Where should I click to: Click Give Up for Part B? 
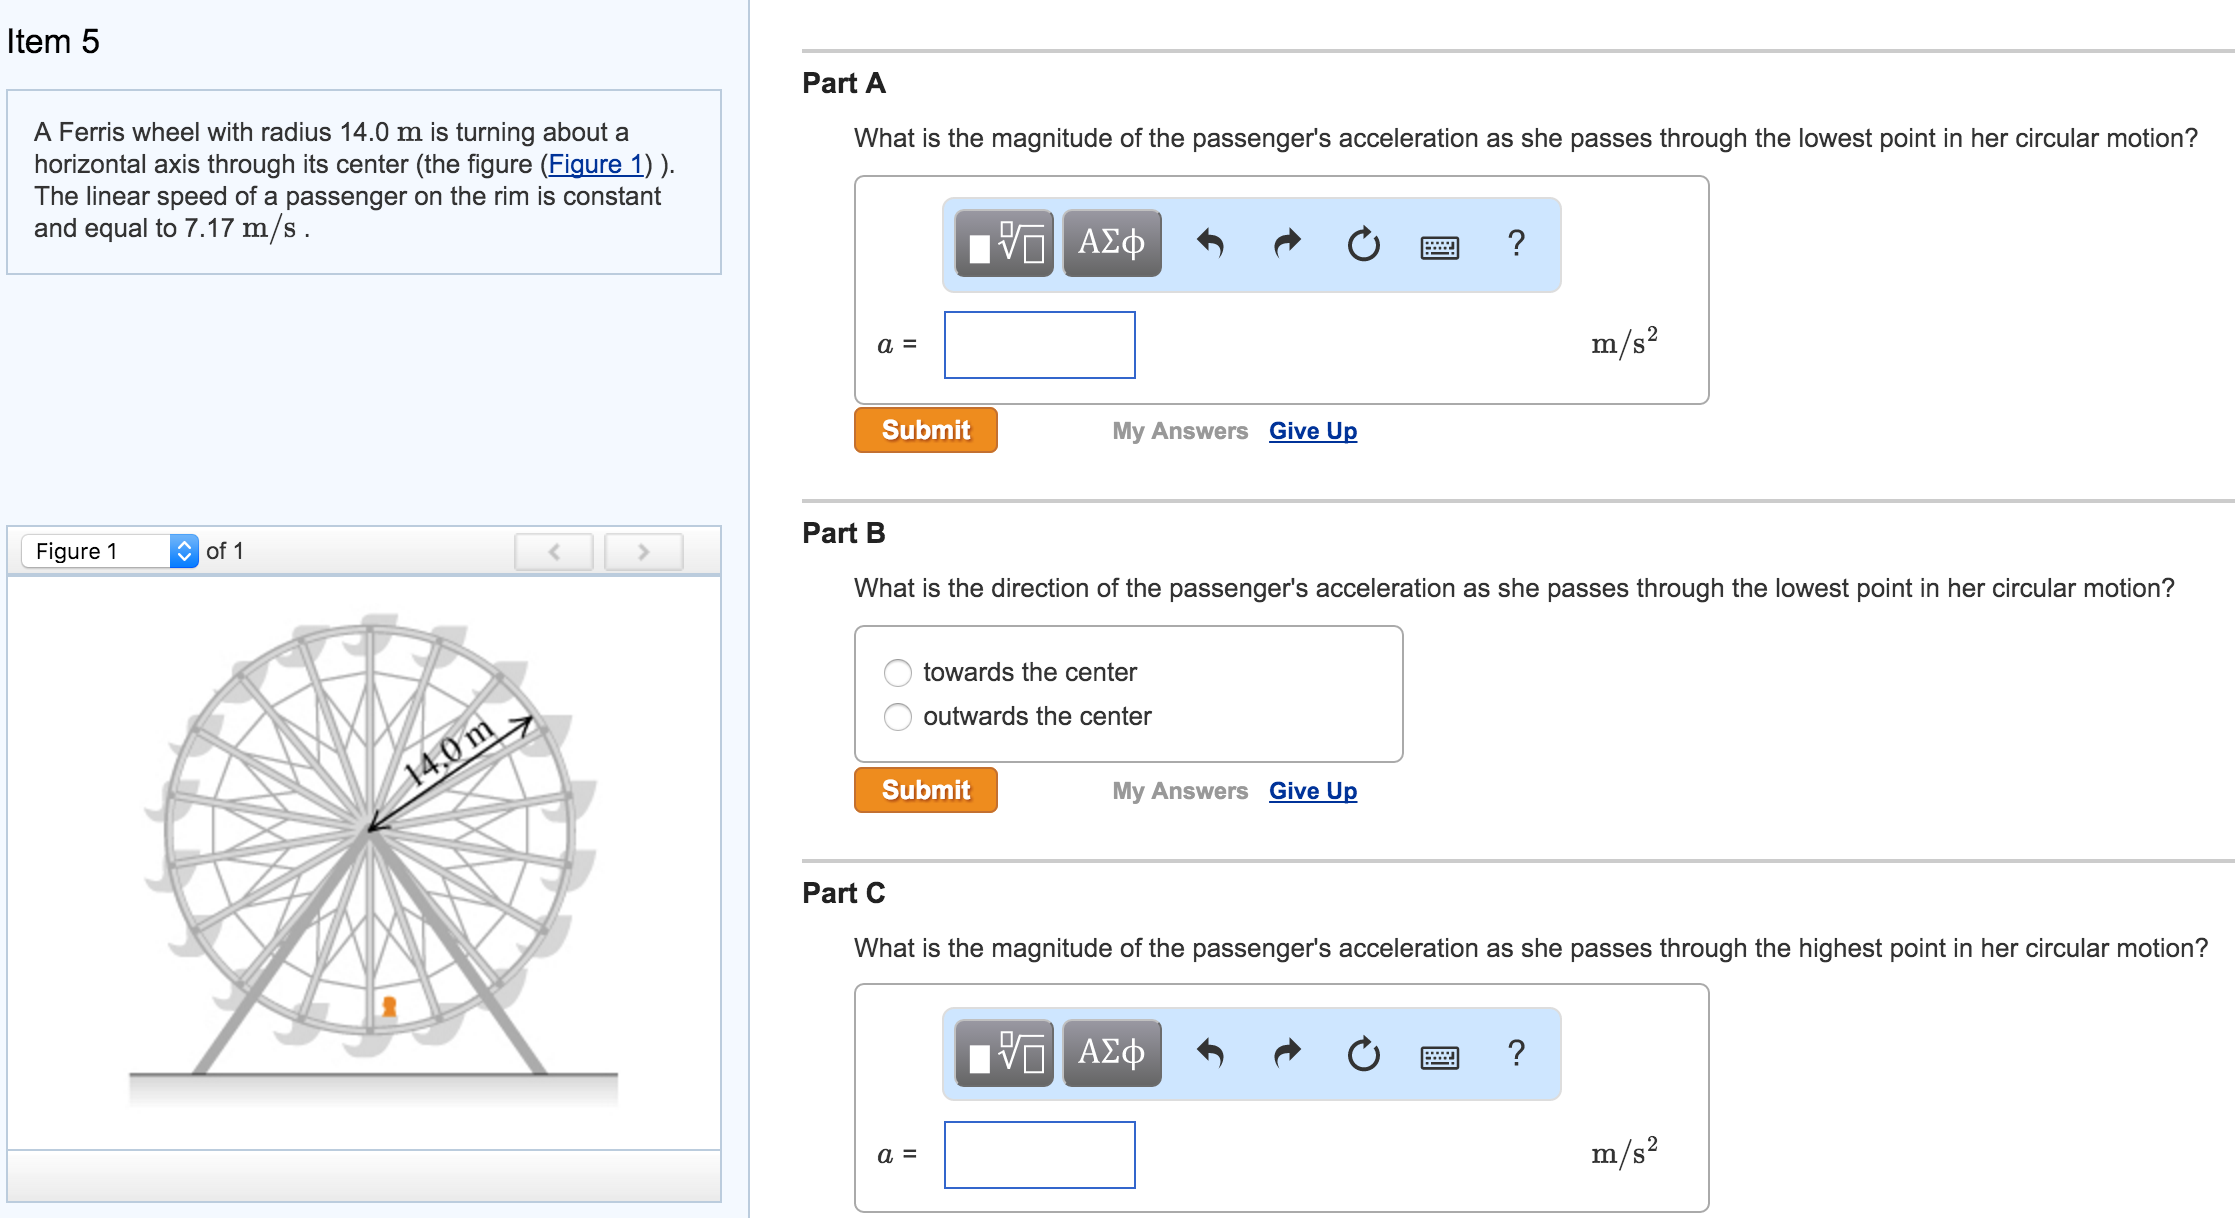[1312, 790]
